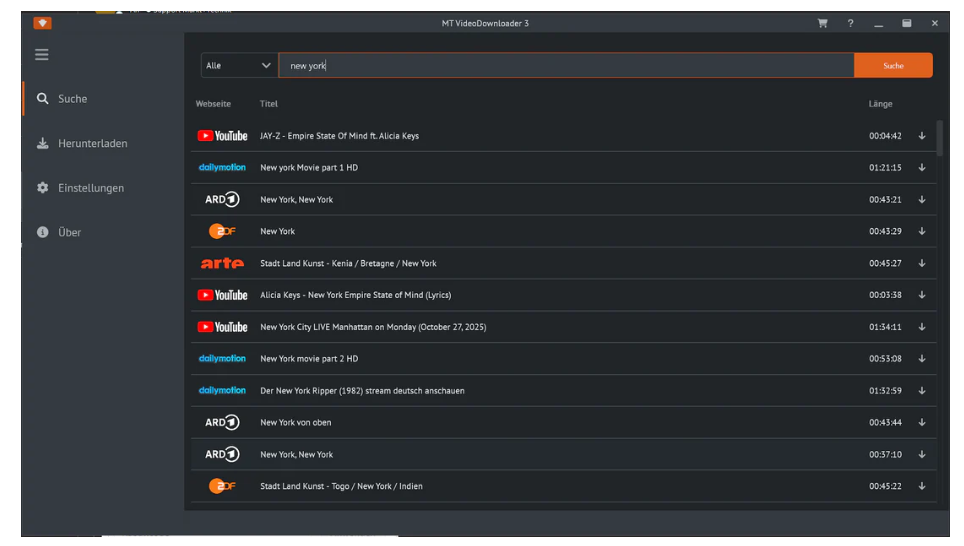Download Alicia Keys Empire State of Mind Lyrics
This screenshot has width=964, height=546.
tap(922, 295)
